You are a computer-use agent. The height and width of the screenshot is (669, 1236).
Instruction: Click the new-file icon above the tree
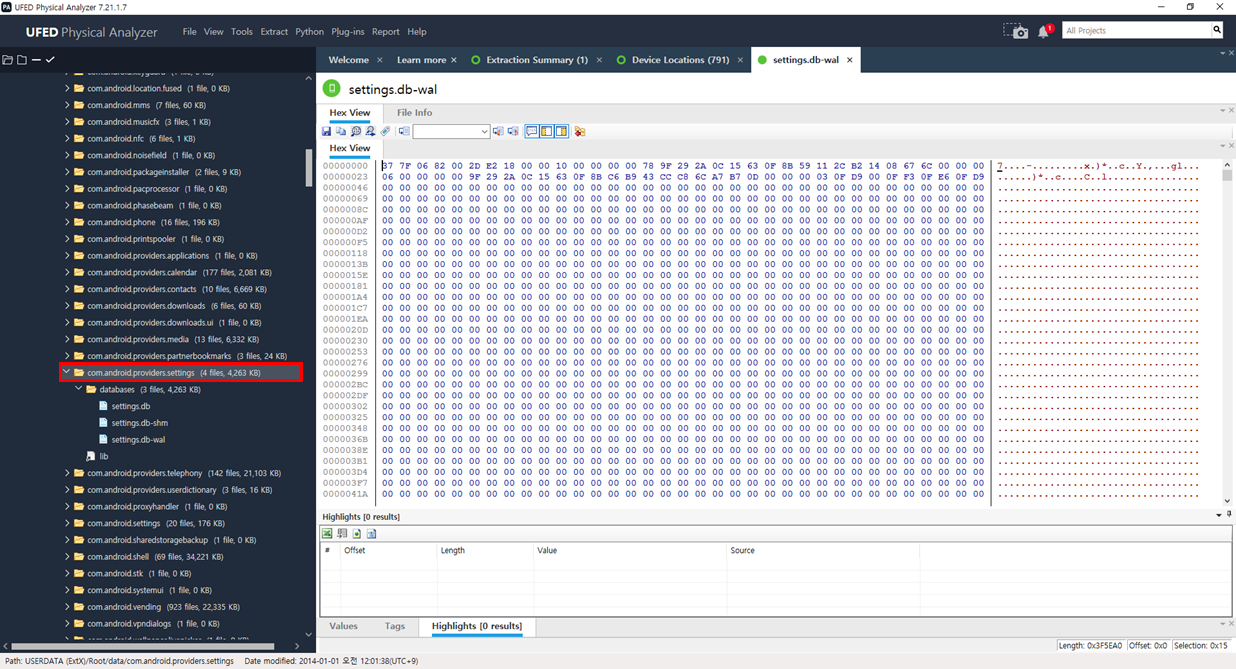pyautogui.click(x=21, y=60)
